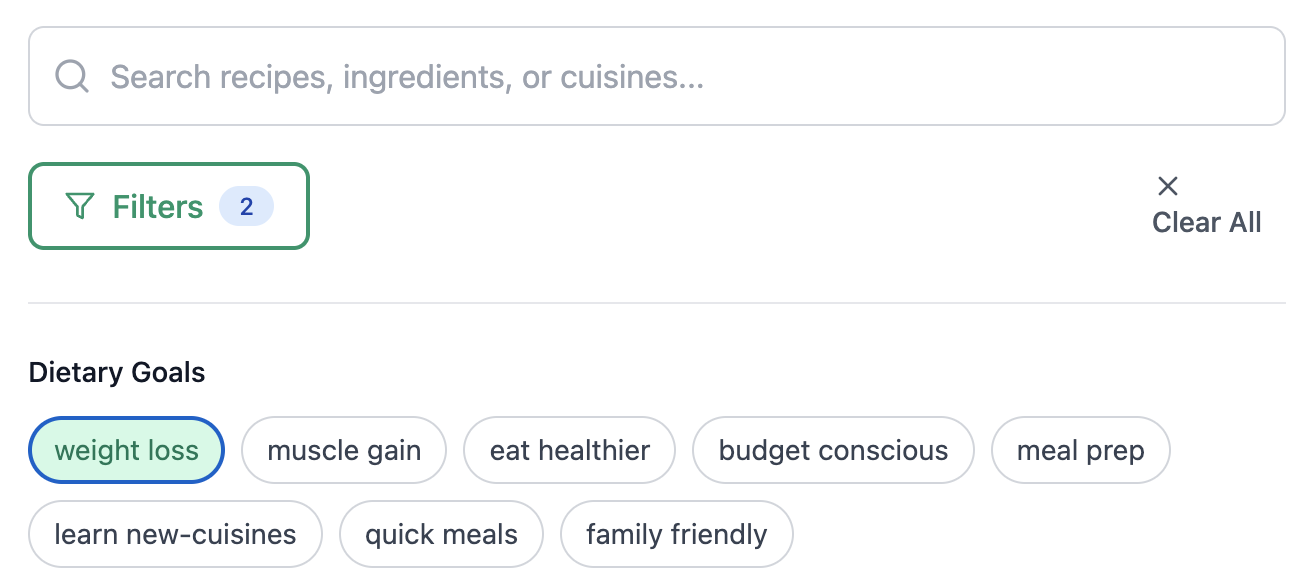Click the X icon above Clear All

coord(1167,186)
